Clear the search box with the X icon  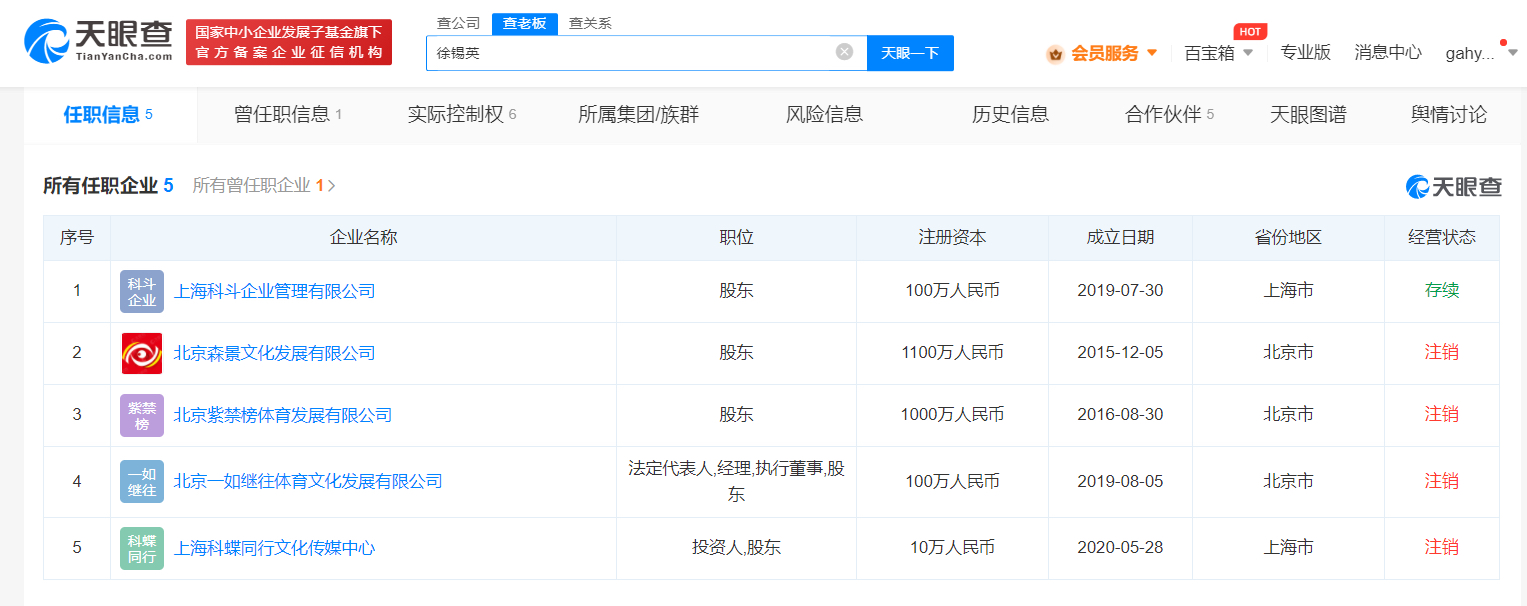pyautogui.click(x=845, y=52)
